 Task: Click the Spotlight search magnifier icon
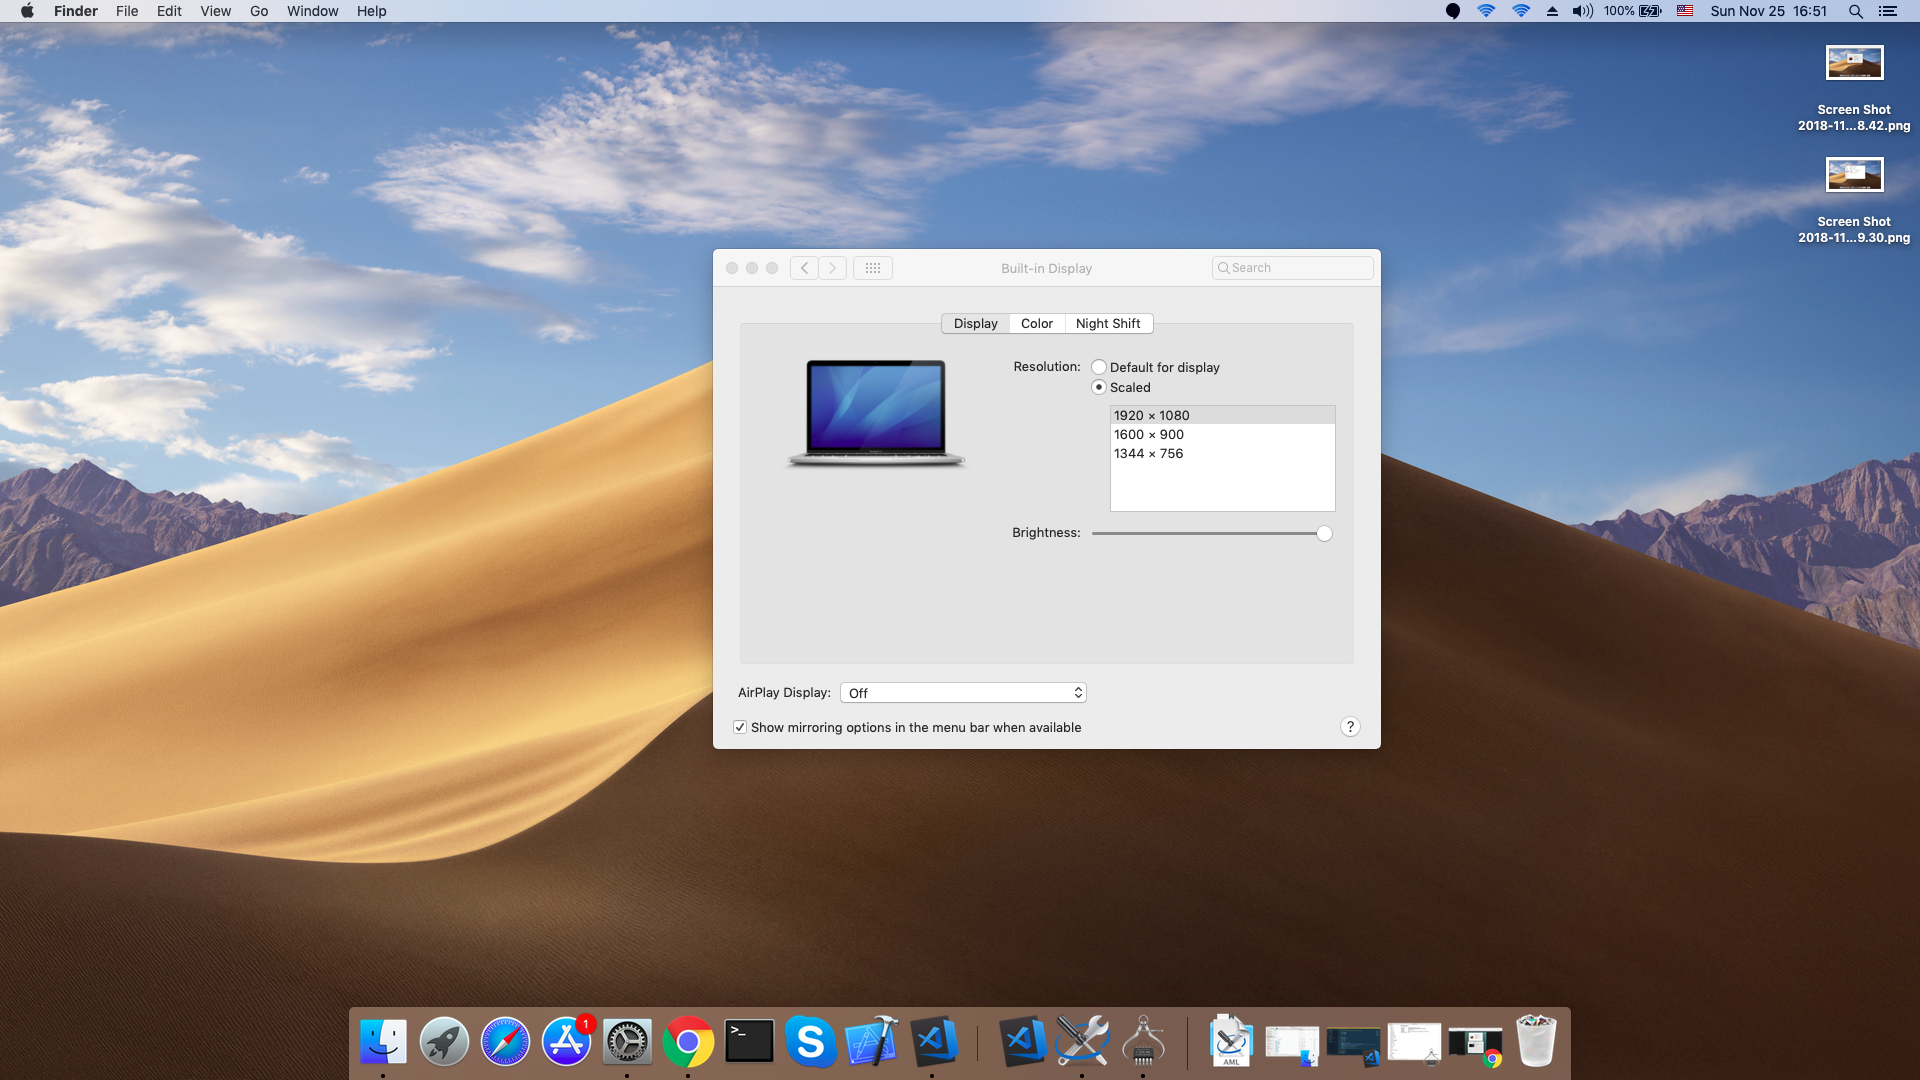(1855, 11)
